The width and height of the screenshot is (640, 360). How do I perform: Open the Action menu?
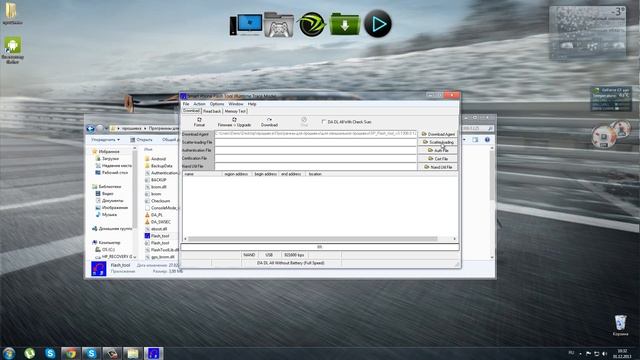click(x=199, y=104)
